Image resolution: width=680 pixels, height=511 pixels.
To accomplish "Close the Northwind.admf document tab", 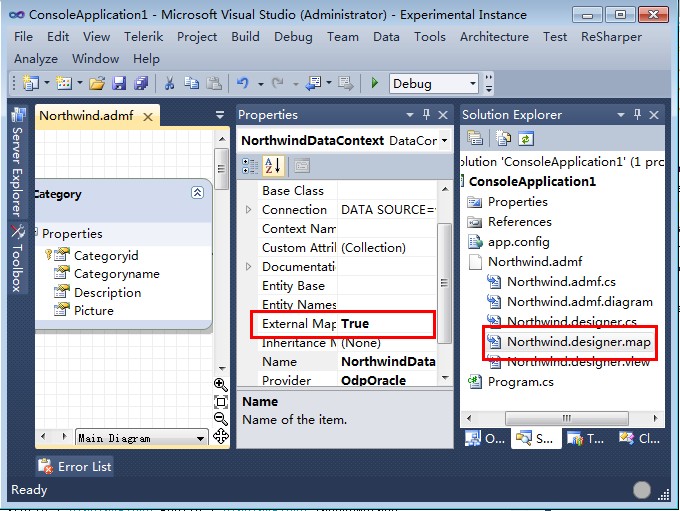I will coord(148,117).
